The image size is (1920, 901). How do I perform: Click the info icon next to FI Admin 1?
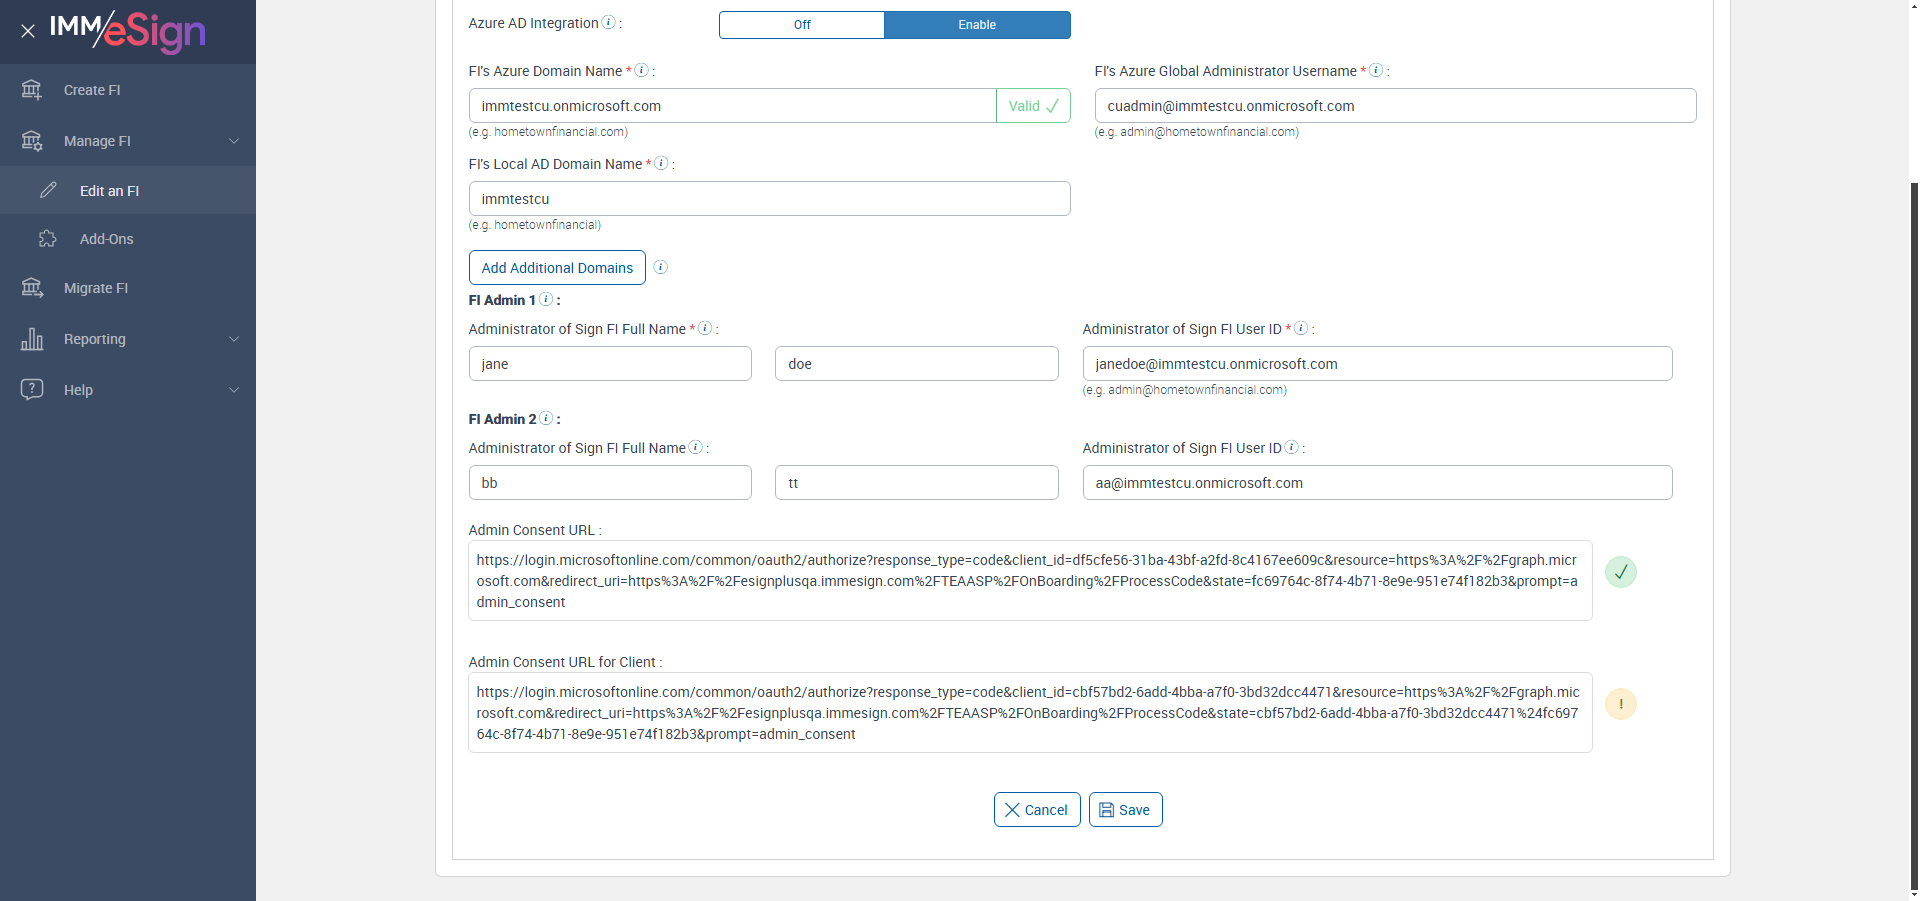tap(546, 300)
